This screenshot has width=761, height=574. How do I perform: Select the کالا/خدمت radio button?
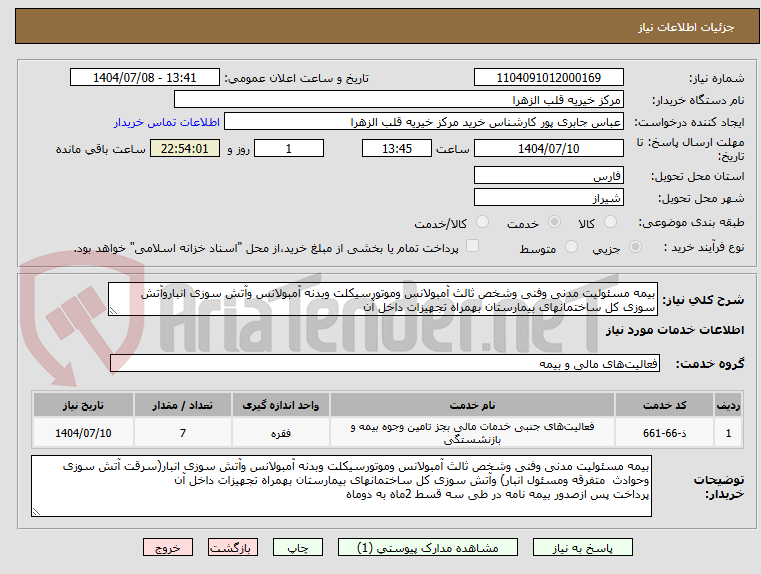click(x=482, y=222)
